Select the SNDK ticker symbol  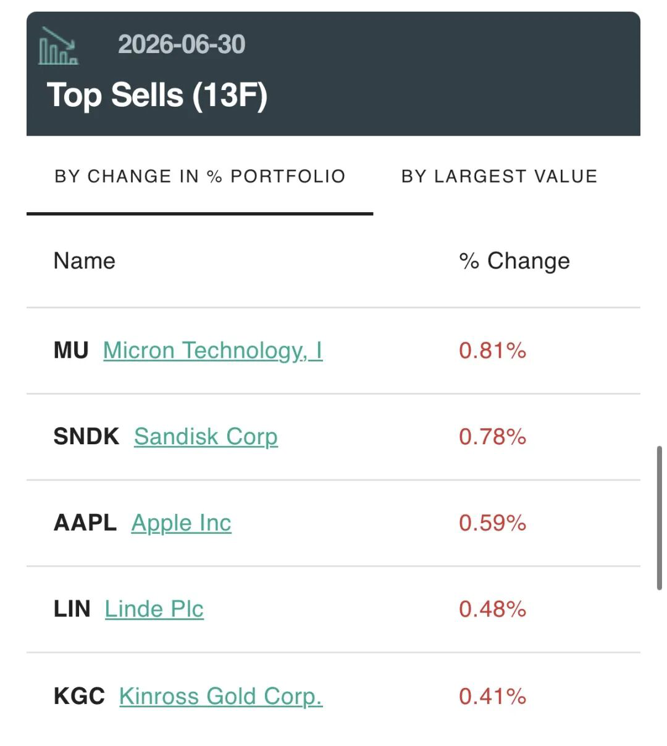pos(86,436)
